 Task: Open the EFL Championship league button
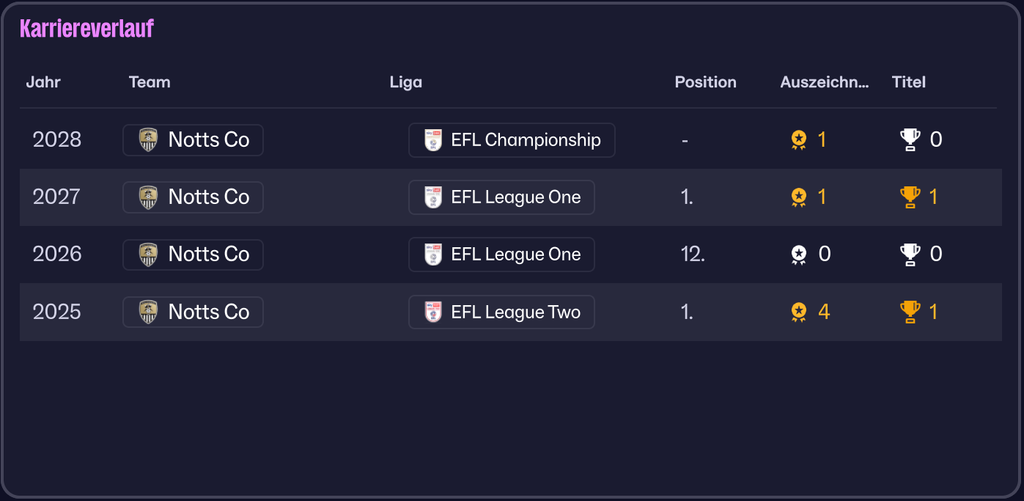(512, 140)
